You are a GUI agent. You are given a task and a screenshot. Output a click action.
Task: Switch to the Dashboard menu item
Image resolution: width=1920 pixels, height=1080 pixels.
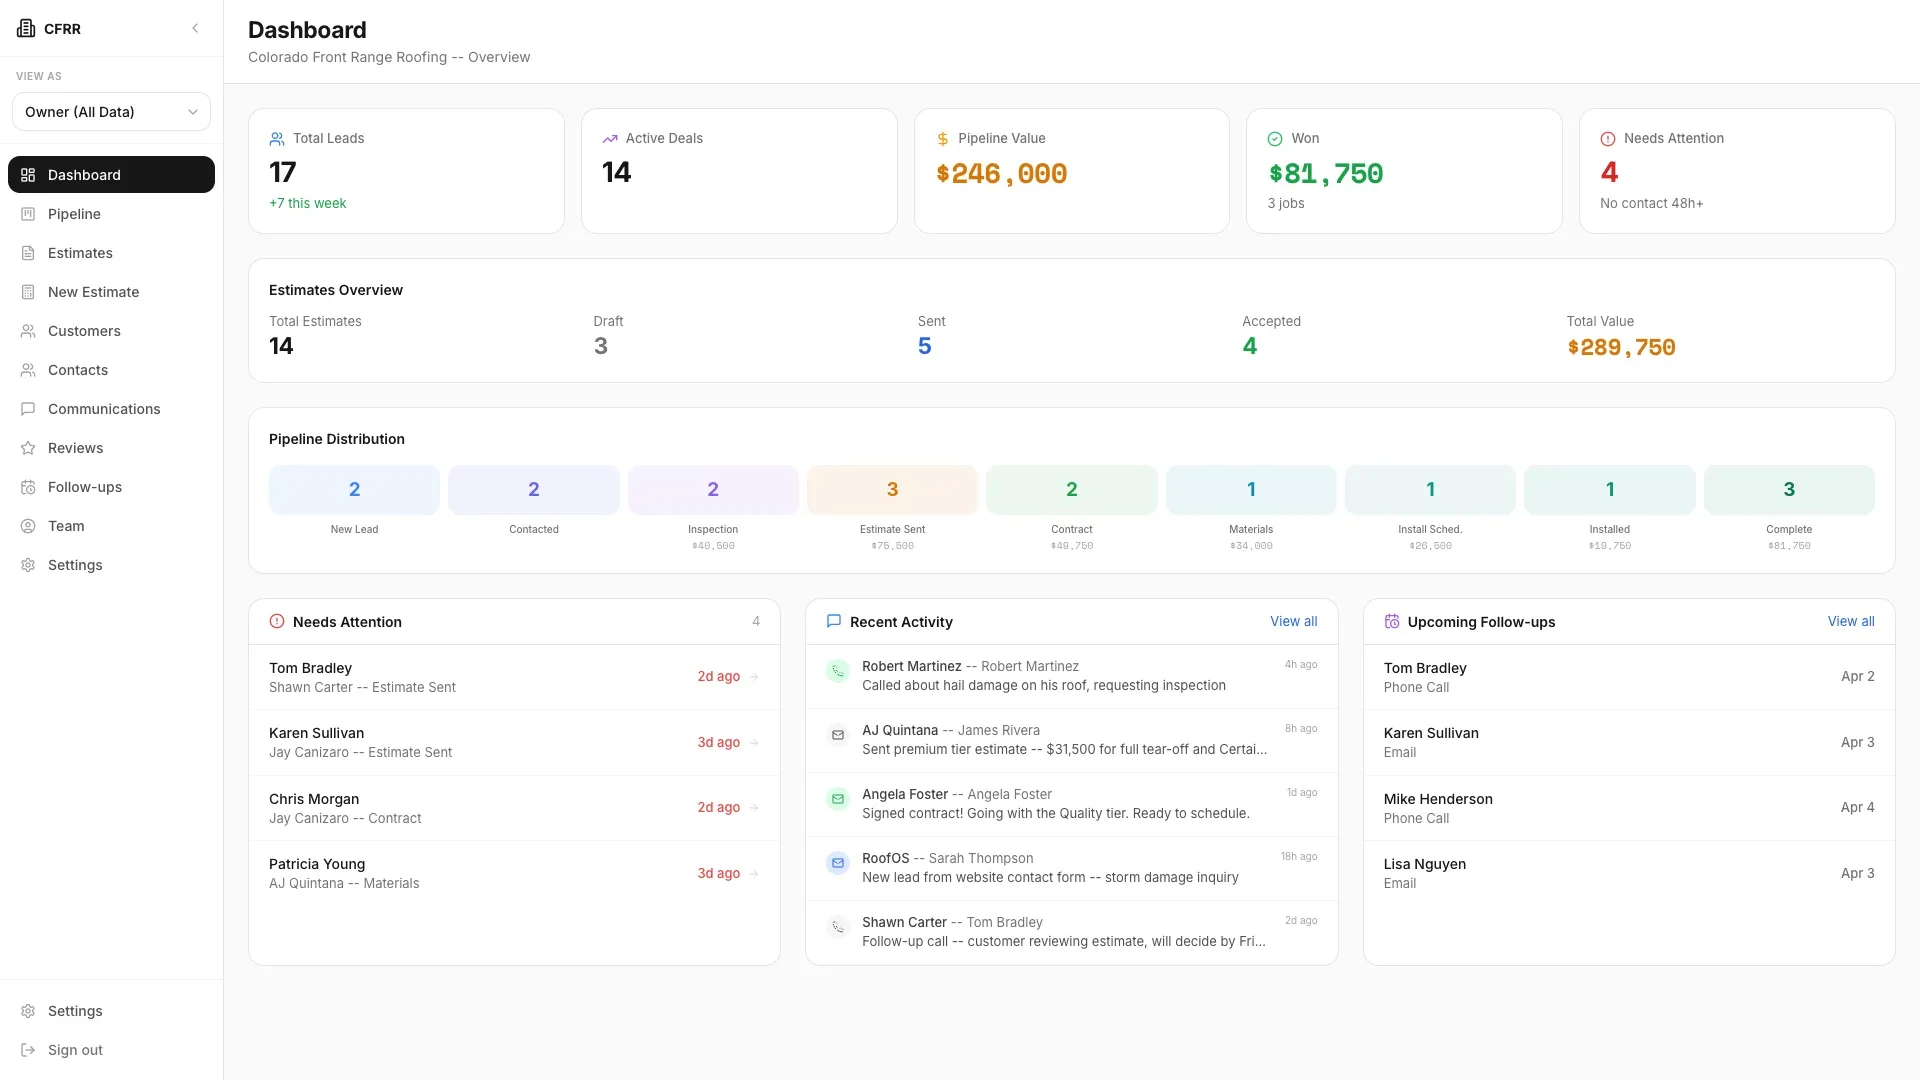83,174
